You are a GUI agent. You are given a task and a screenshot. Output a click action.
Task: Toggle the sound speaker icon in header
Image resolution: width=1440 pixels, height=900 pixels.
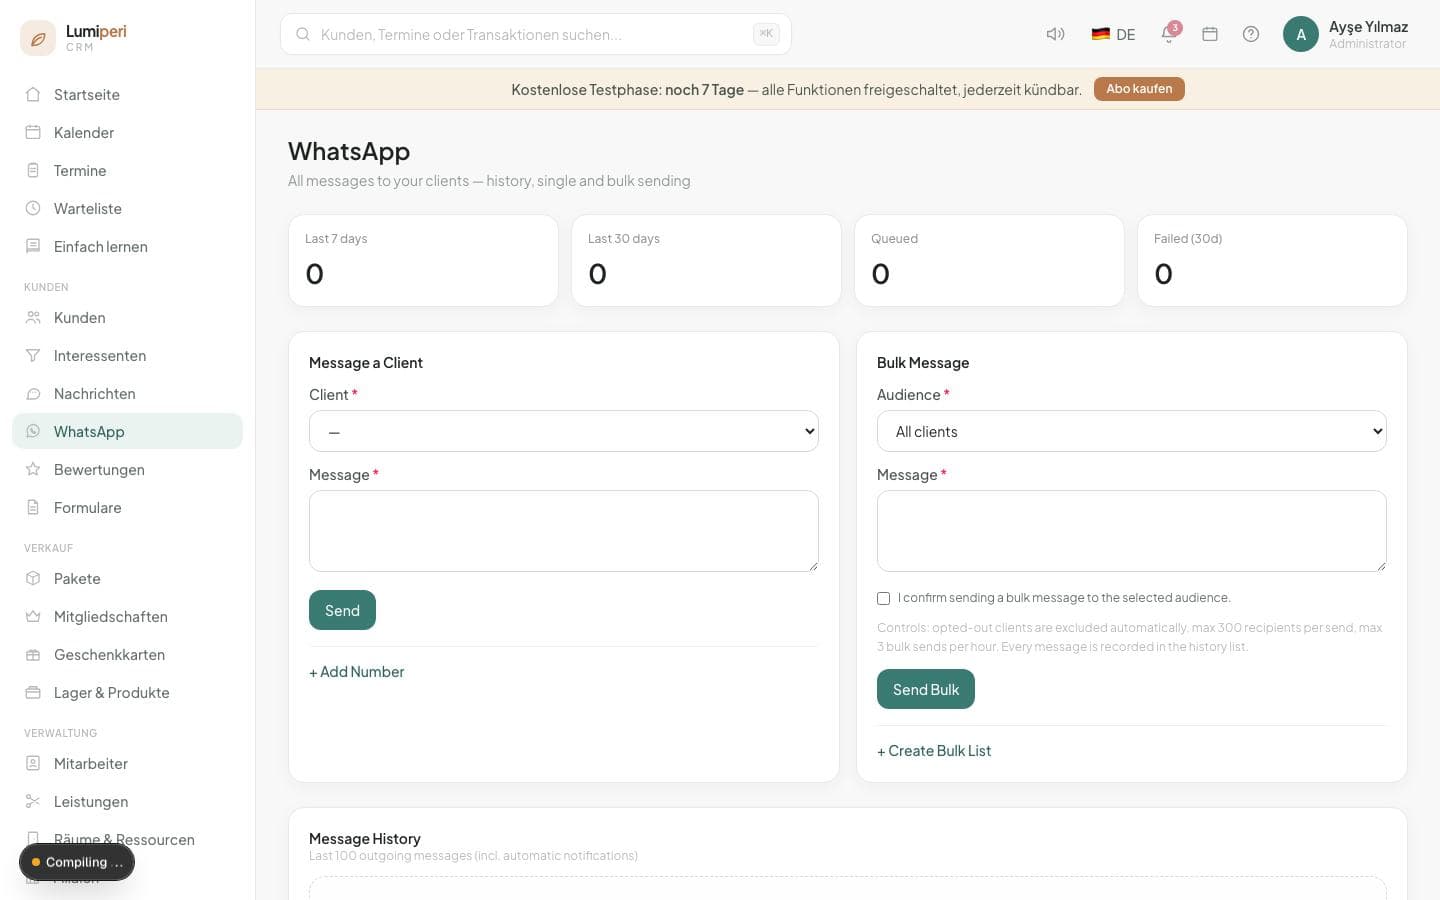point(1055,34)
